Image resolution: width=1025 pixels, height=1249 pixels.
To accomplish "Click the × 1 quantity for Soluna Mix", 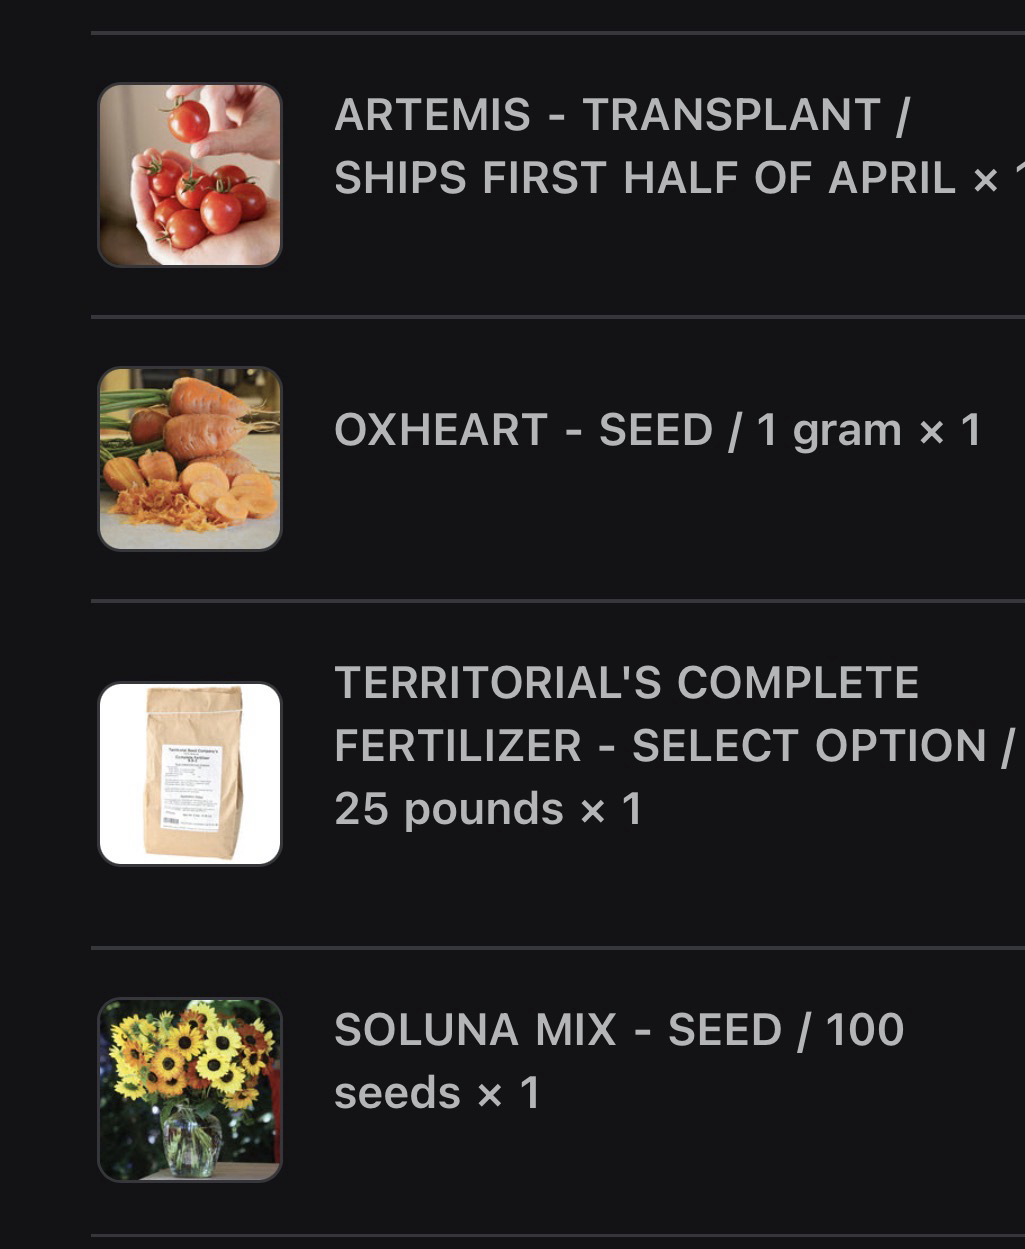I will pos(508,1093).
